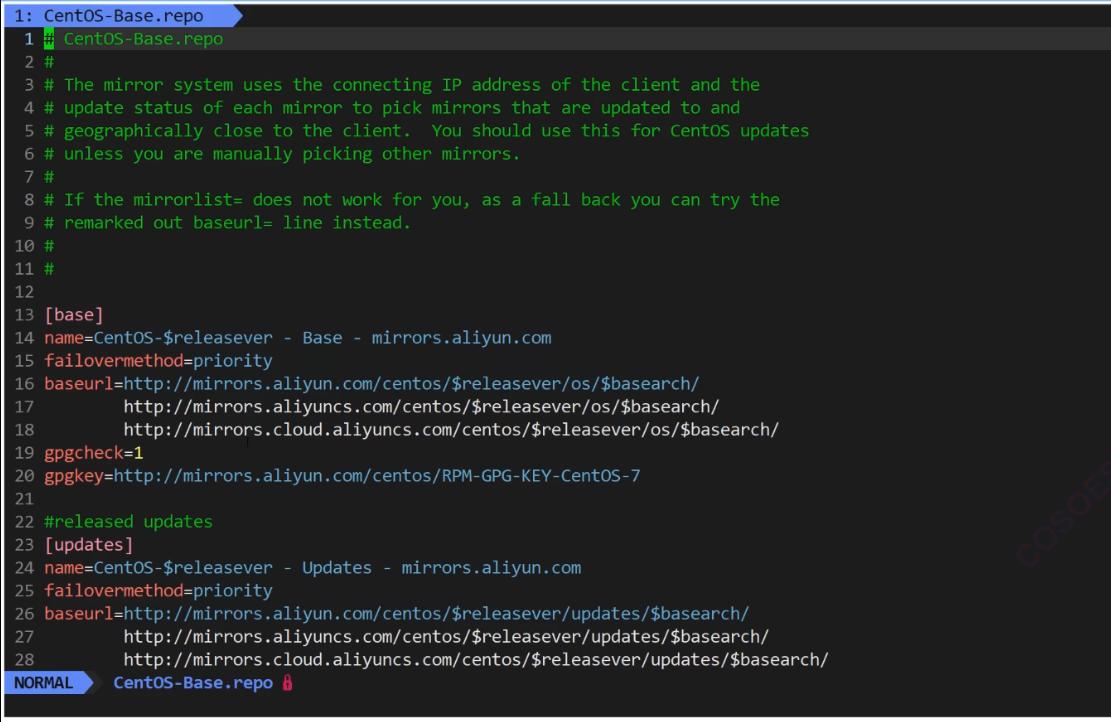Image resolution: width=1111 pixels, height=722 pixels.
Task: Click the NORMAL mode indicator
Action: pyautogui.click(x=44, y=682)
